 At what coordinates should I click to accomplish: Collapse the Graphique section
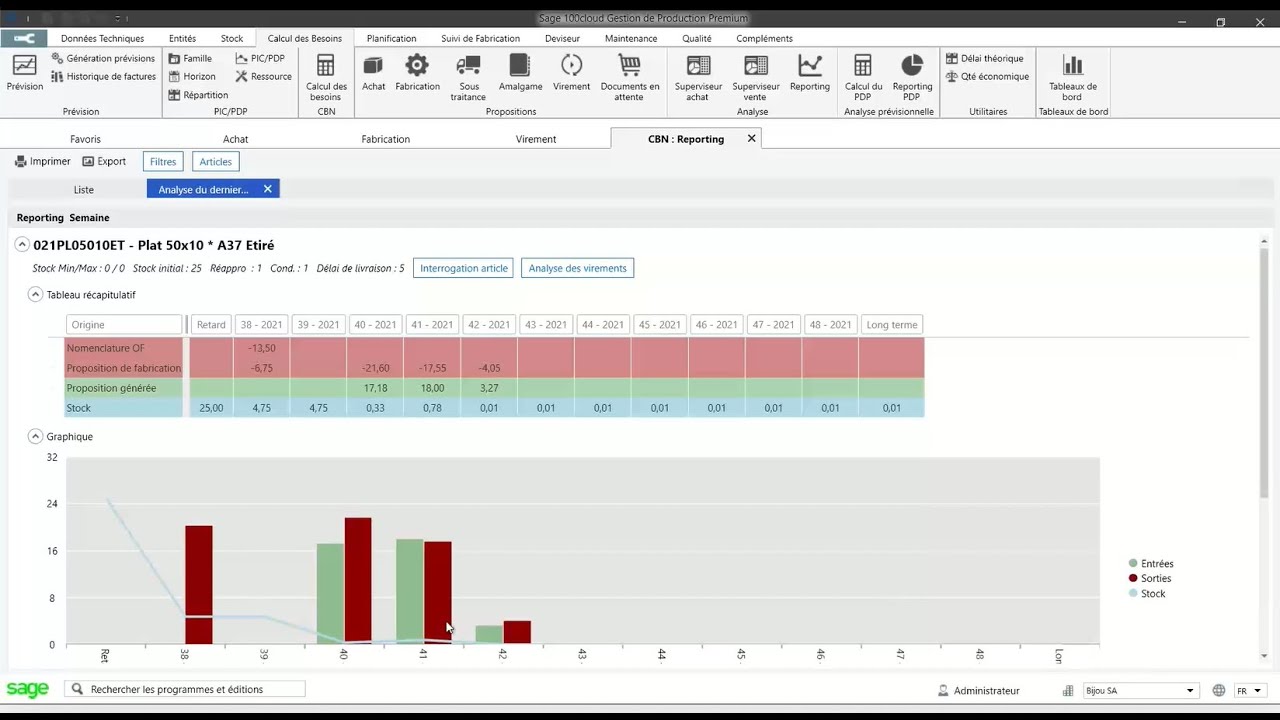(35, 436)
